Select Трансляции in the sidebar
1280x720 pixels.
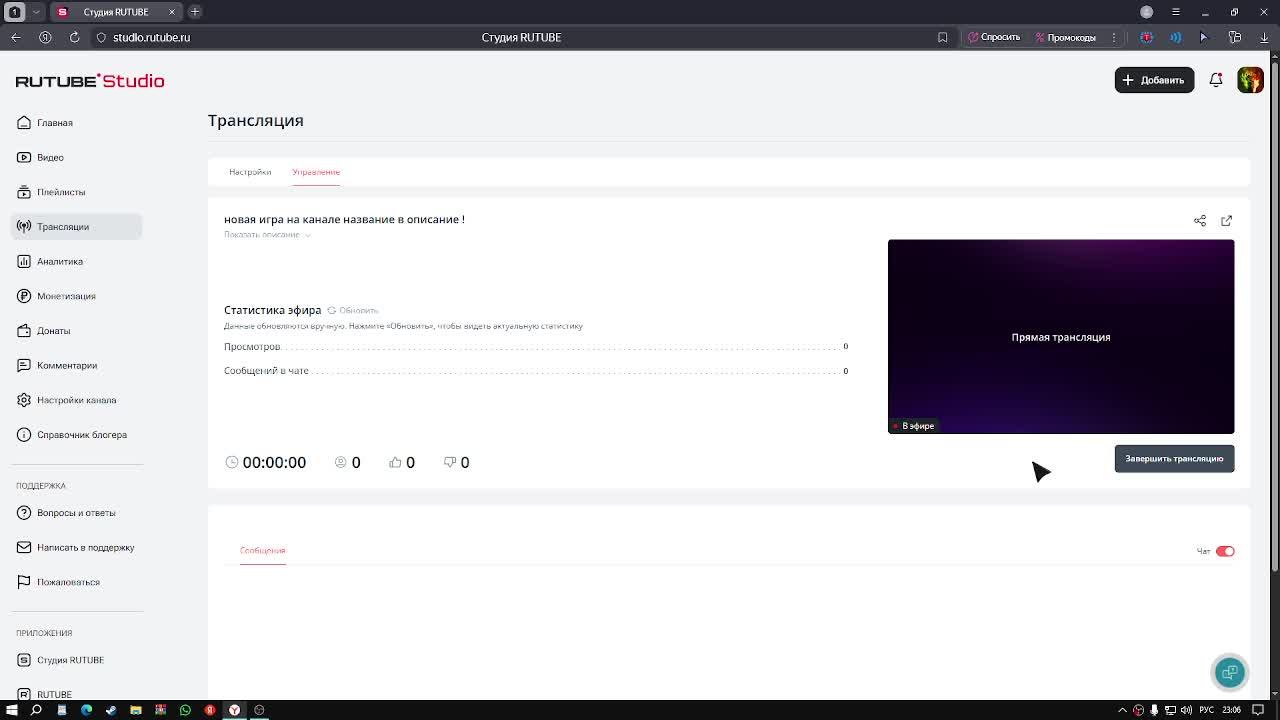(76, 227)
